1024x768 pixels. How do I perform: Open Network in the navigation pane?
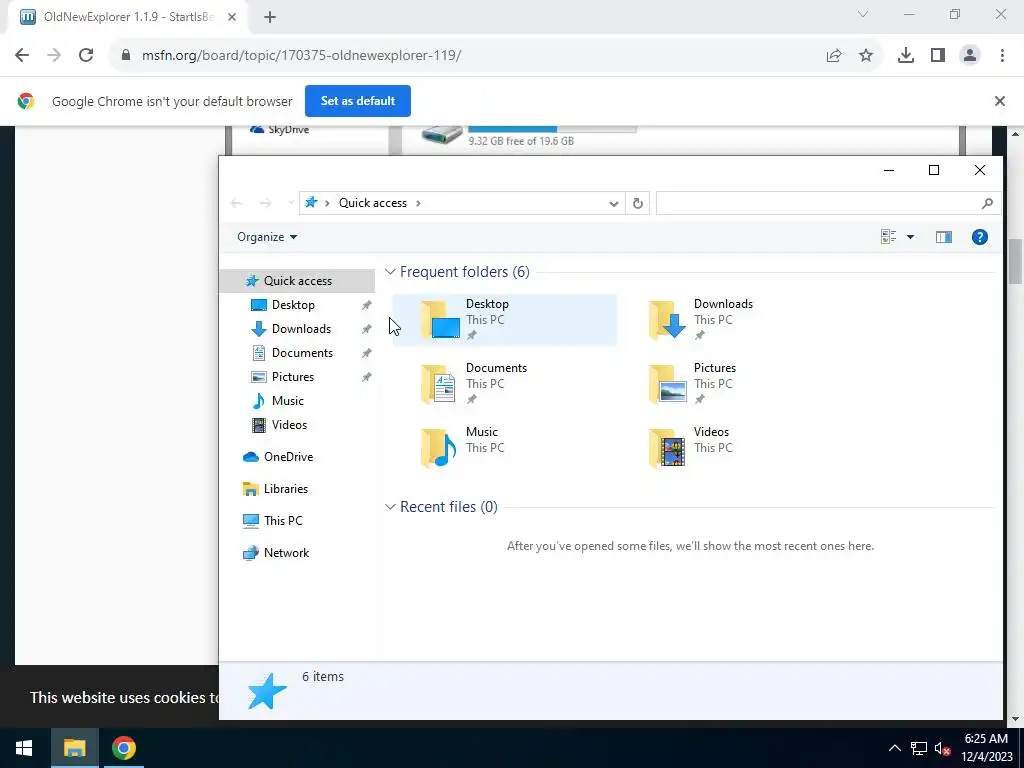[297, 553]
